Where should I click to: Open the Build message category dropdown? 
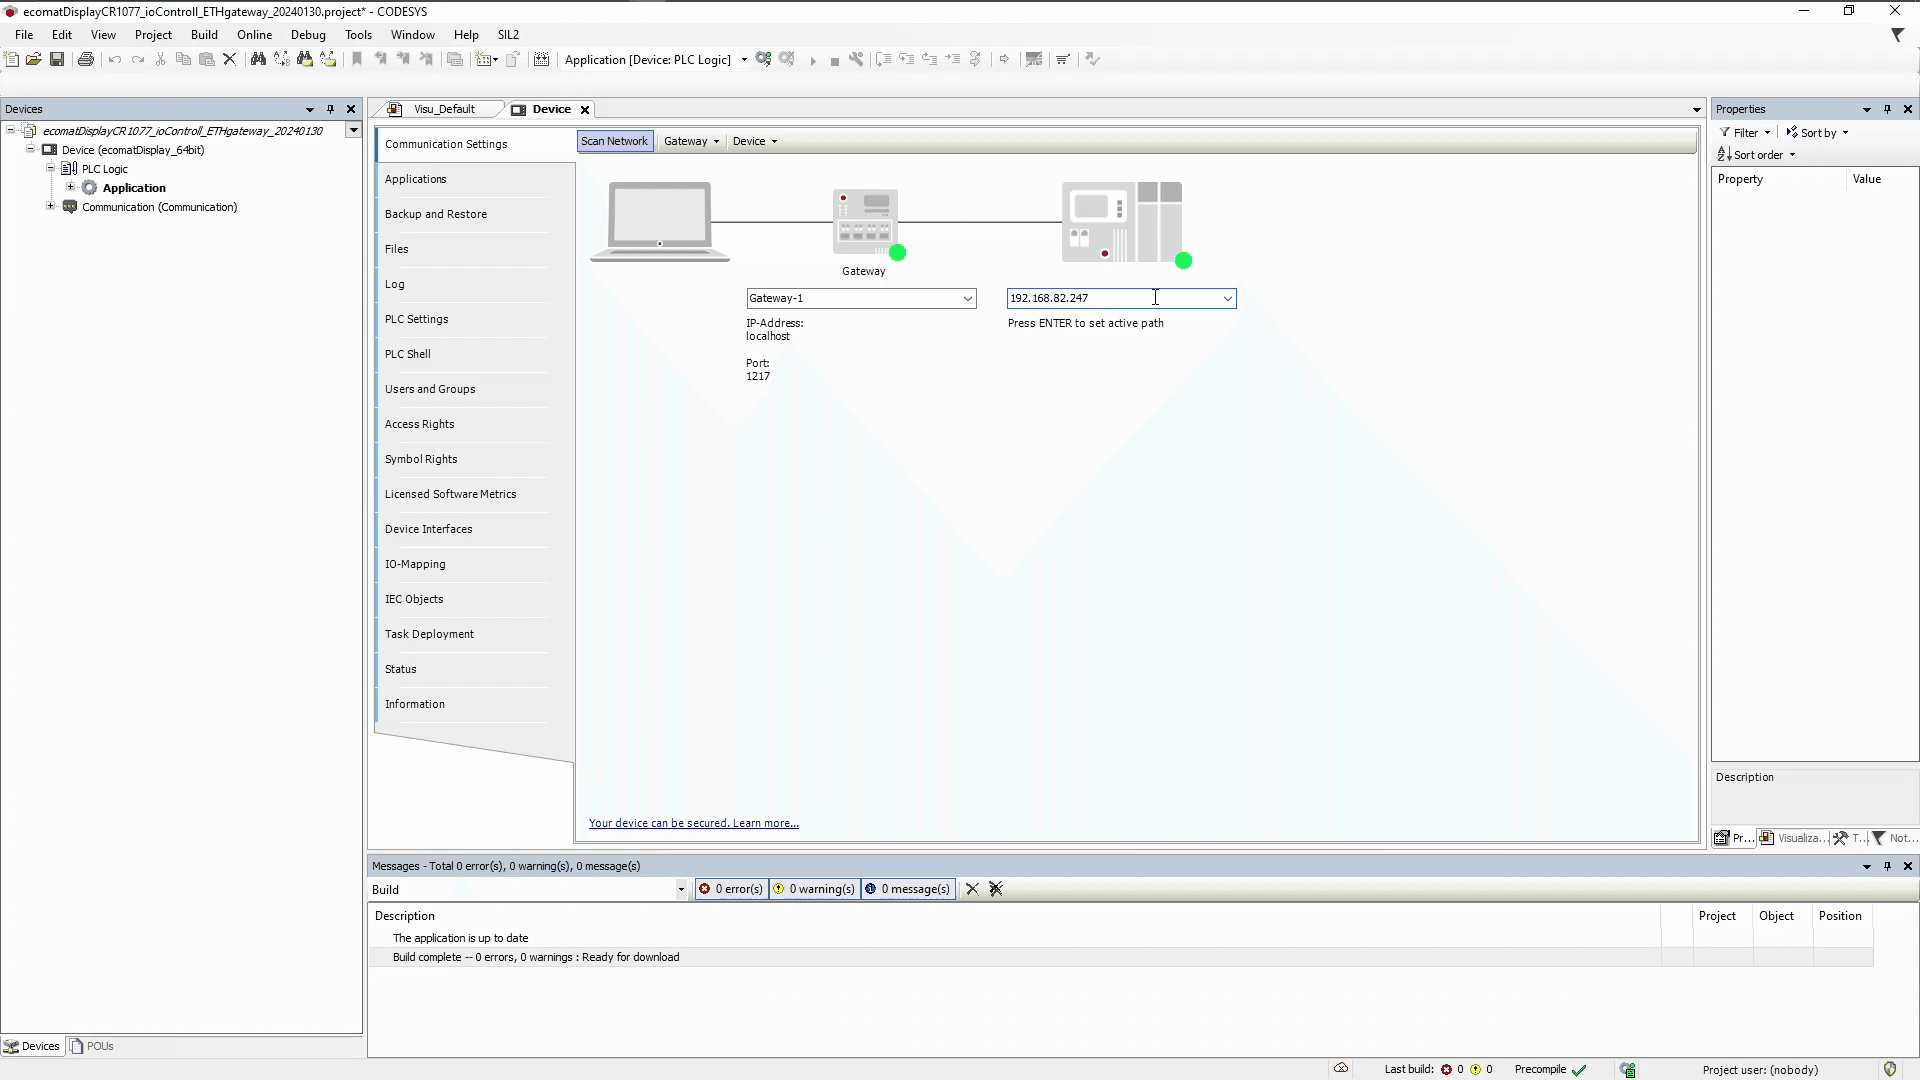681,889
